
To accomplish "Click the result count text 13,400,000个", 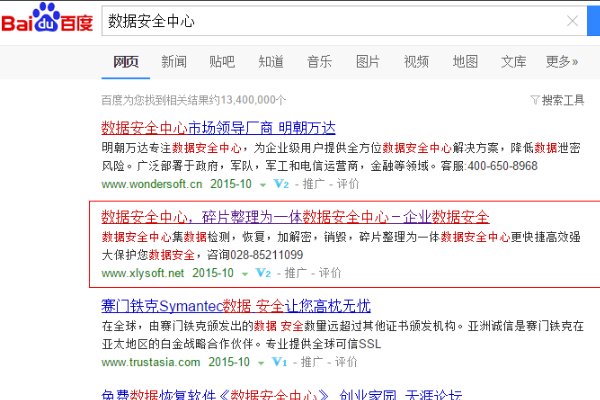I will tap(253, 100).
